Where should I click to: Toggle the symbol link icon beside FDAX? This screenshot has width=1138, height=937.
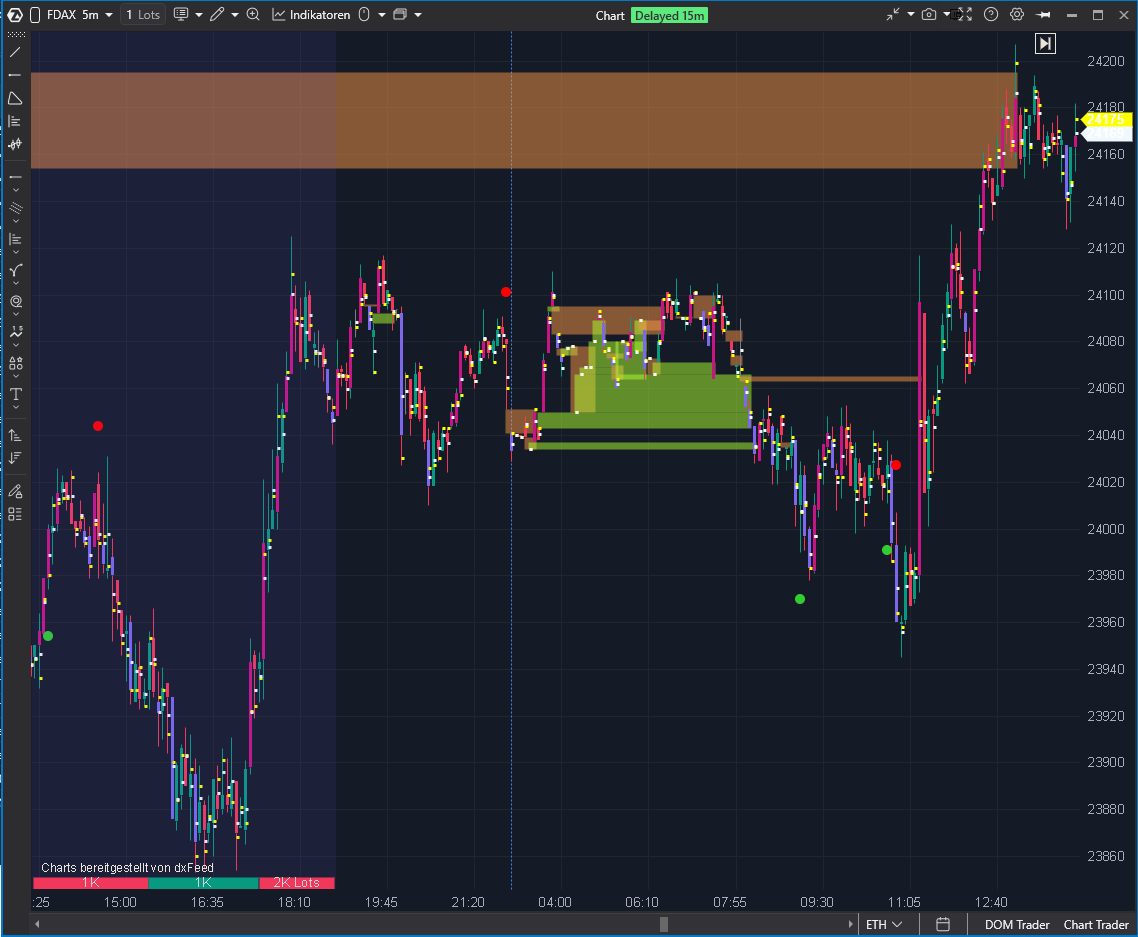(x=35, y=15)
